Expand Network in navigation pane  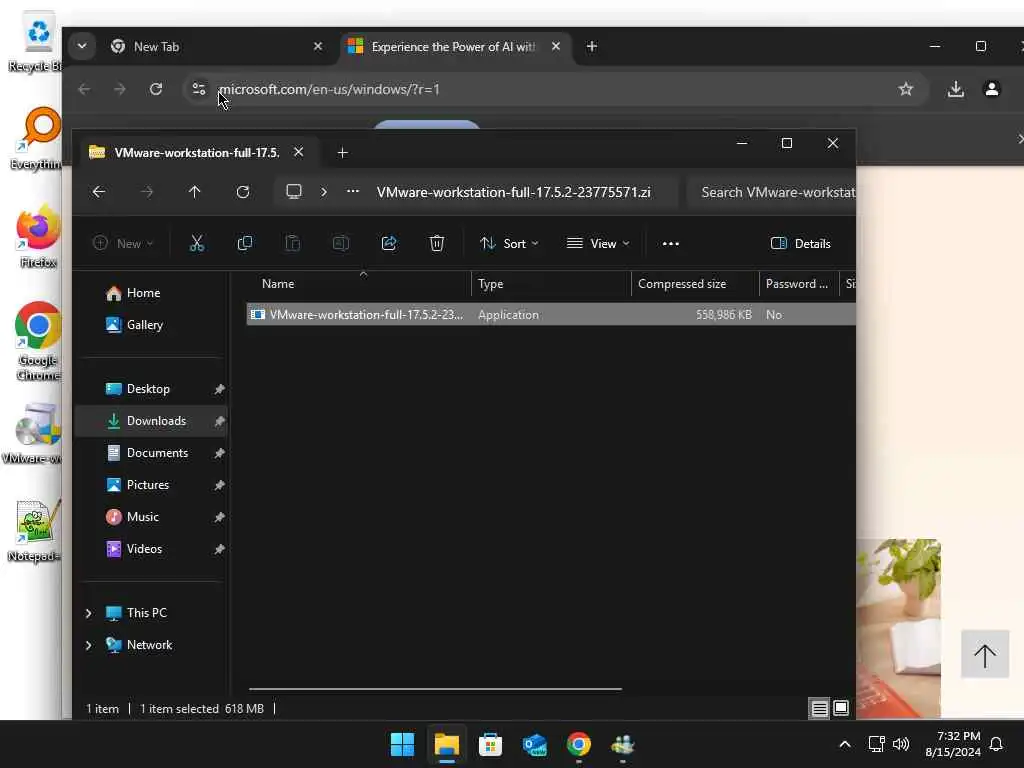point(89,645)
